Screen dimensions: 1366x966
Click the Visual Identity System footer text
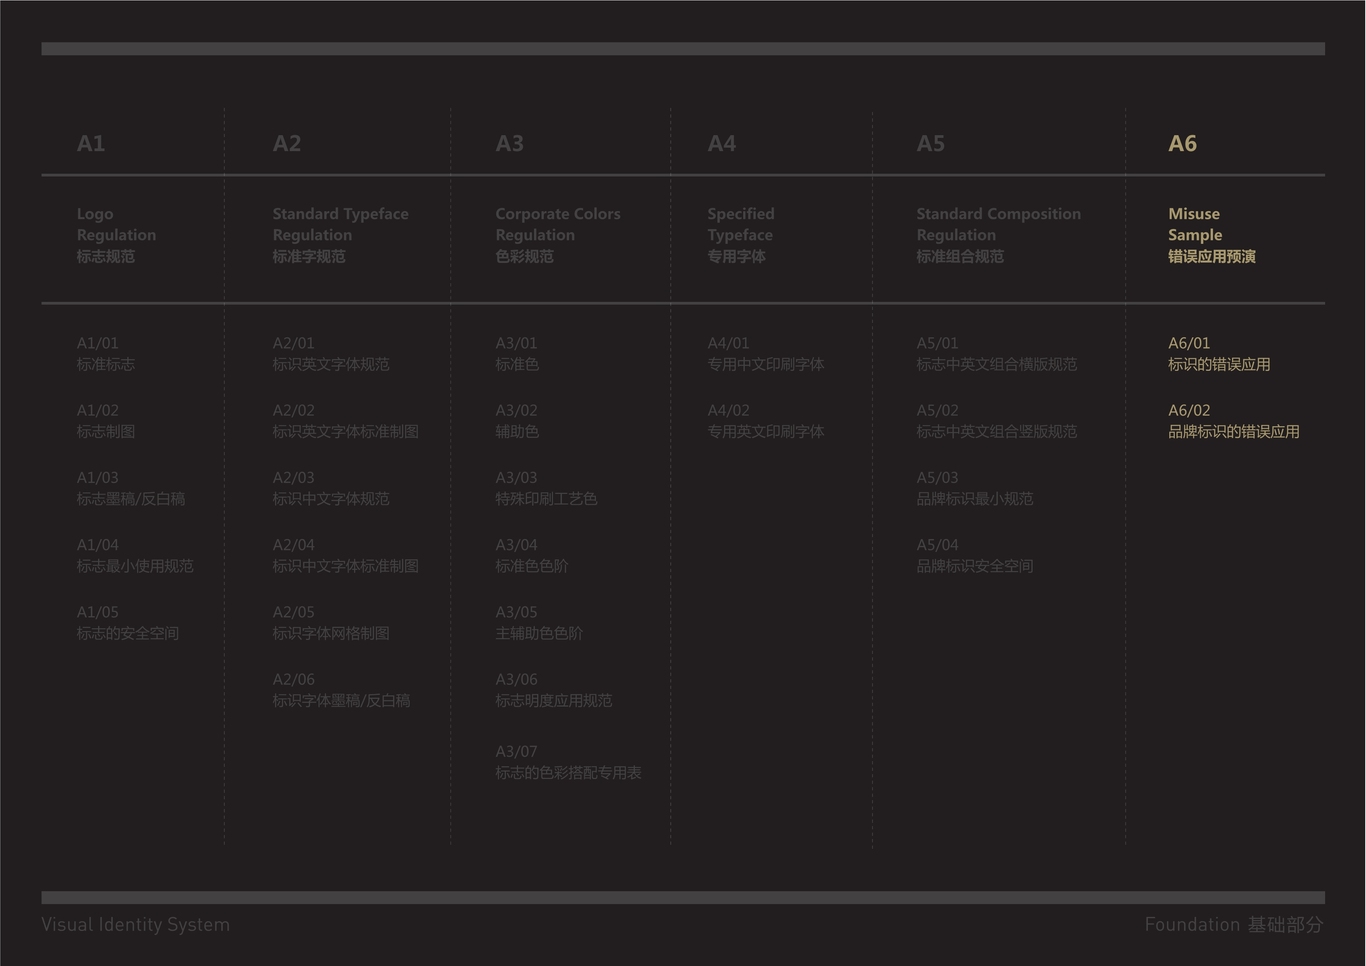pyautogui.click(x=136, y=925)
